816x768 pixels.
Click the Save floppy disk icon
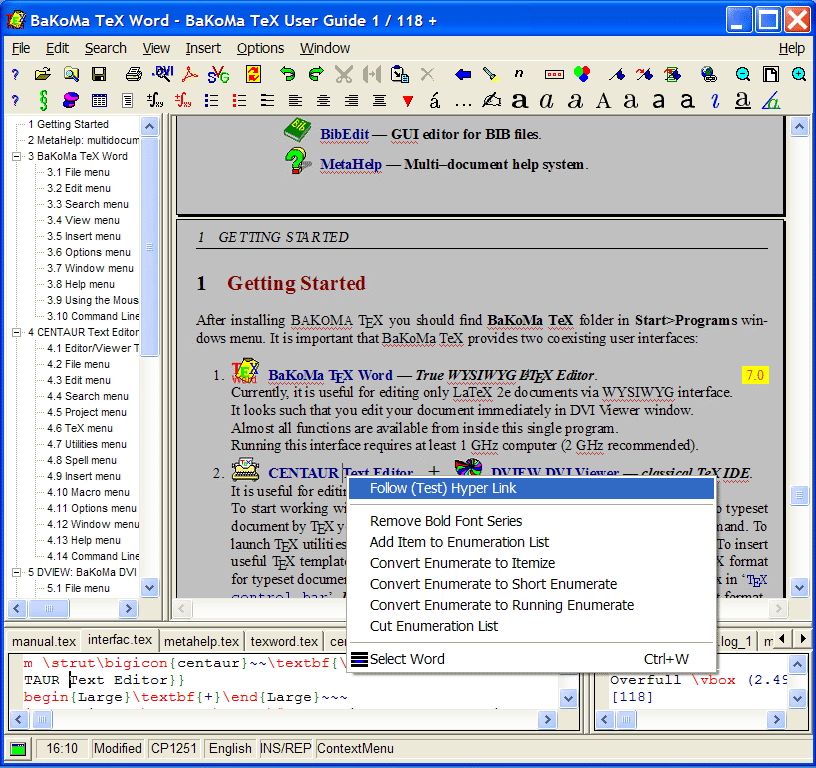click(x=99, y=74)
